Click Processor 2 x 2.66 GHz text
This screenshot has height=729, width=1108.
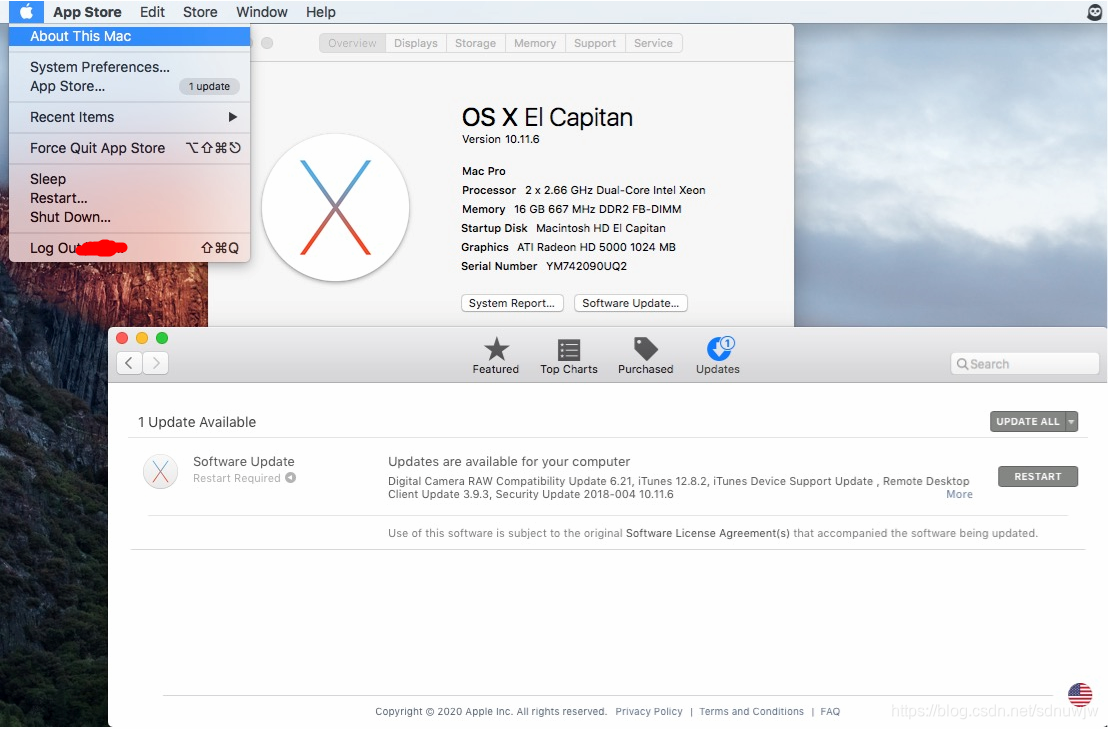(x=584, y=190)
